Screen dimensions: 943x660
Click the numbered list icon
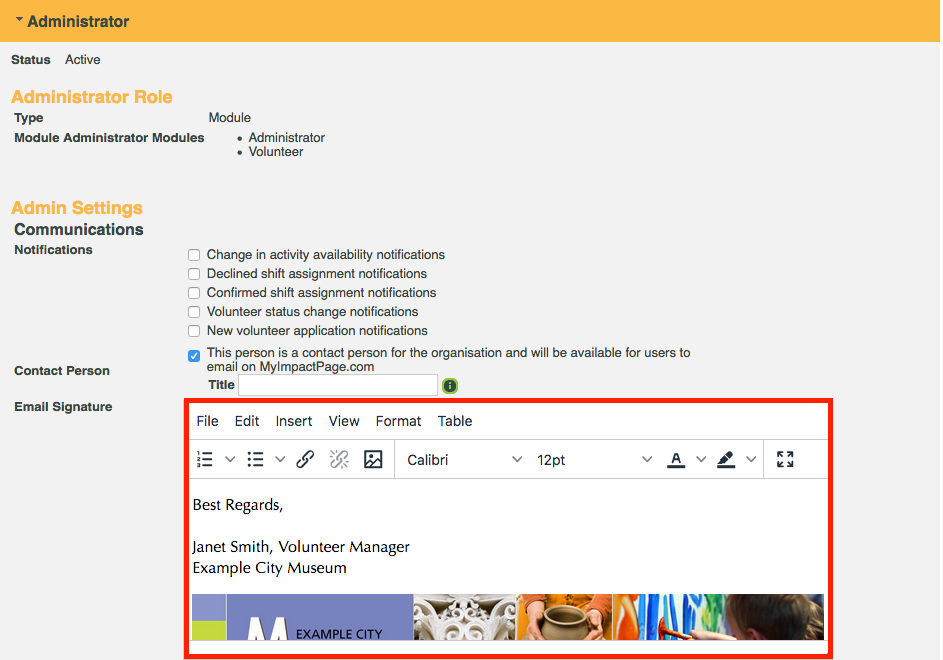205,460
